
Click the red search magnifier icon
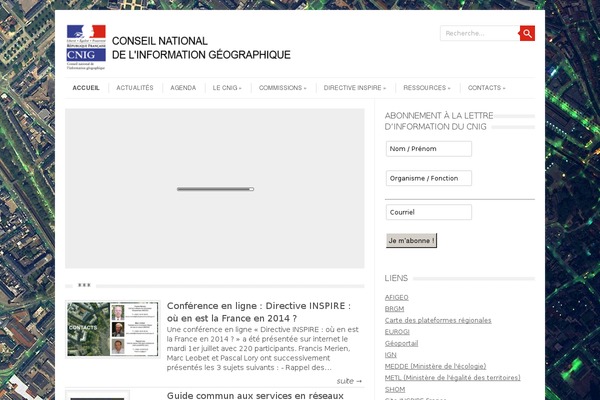pyautogui.click(x=527, y=33)
